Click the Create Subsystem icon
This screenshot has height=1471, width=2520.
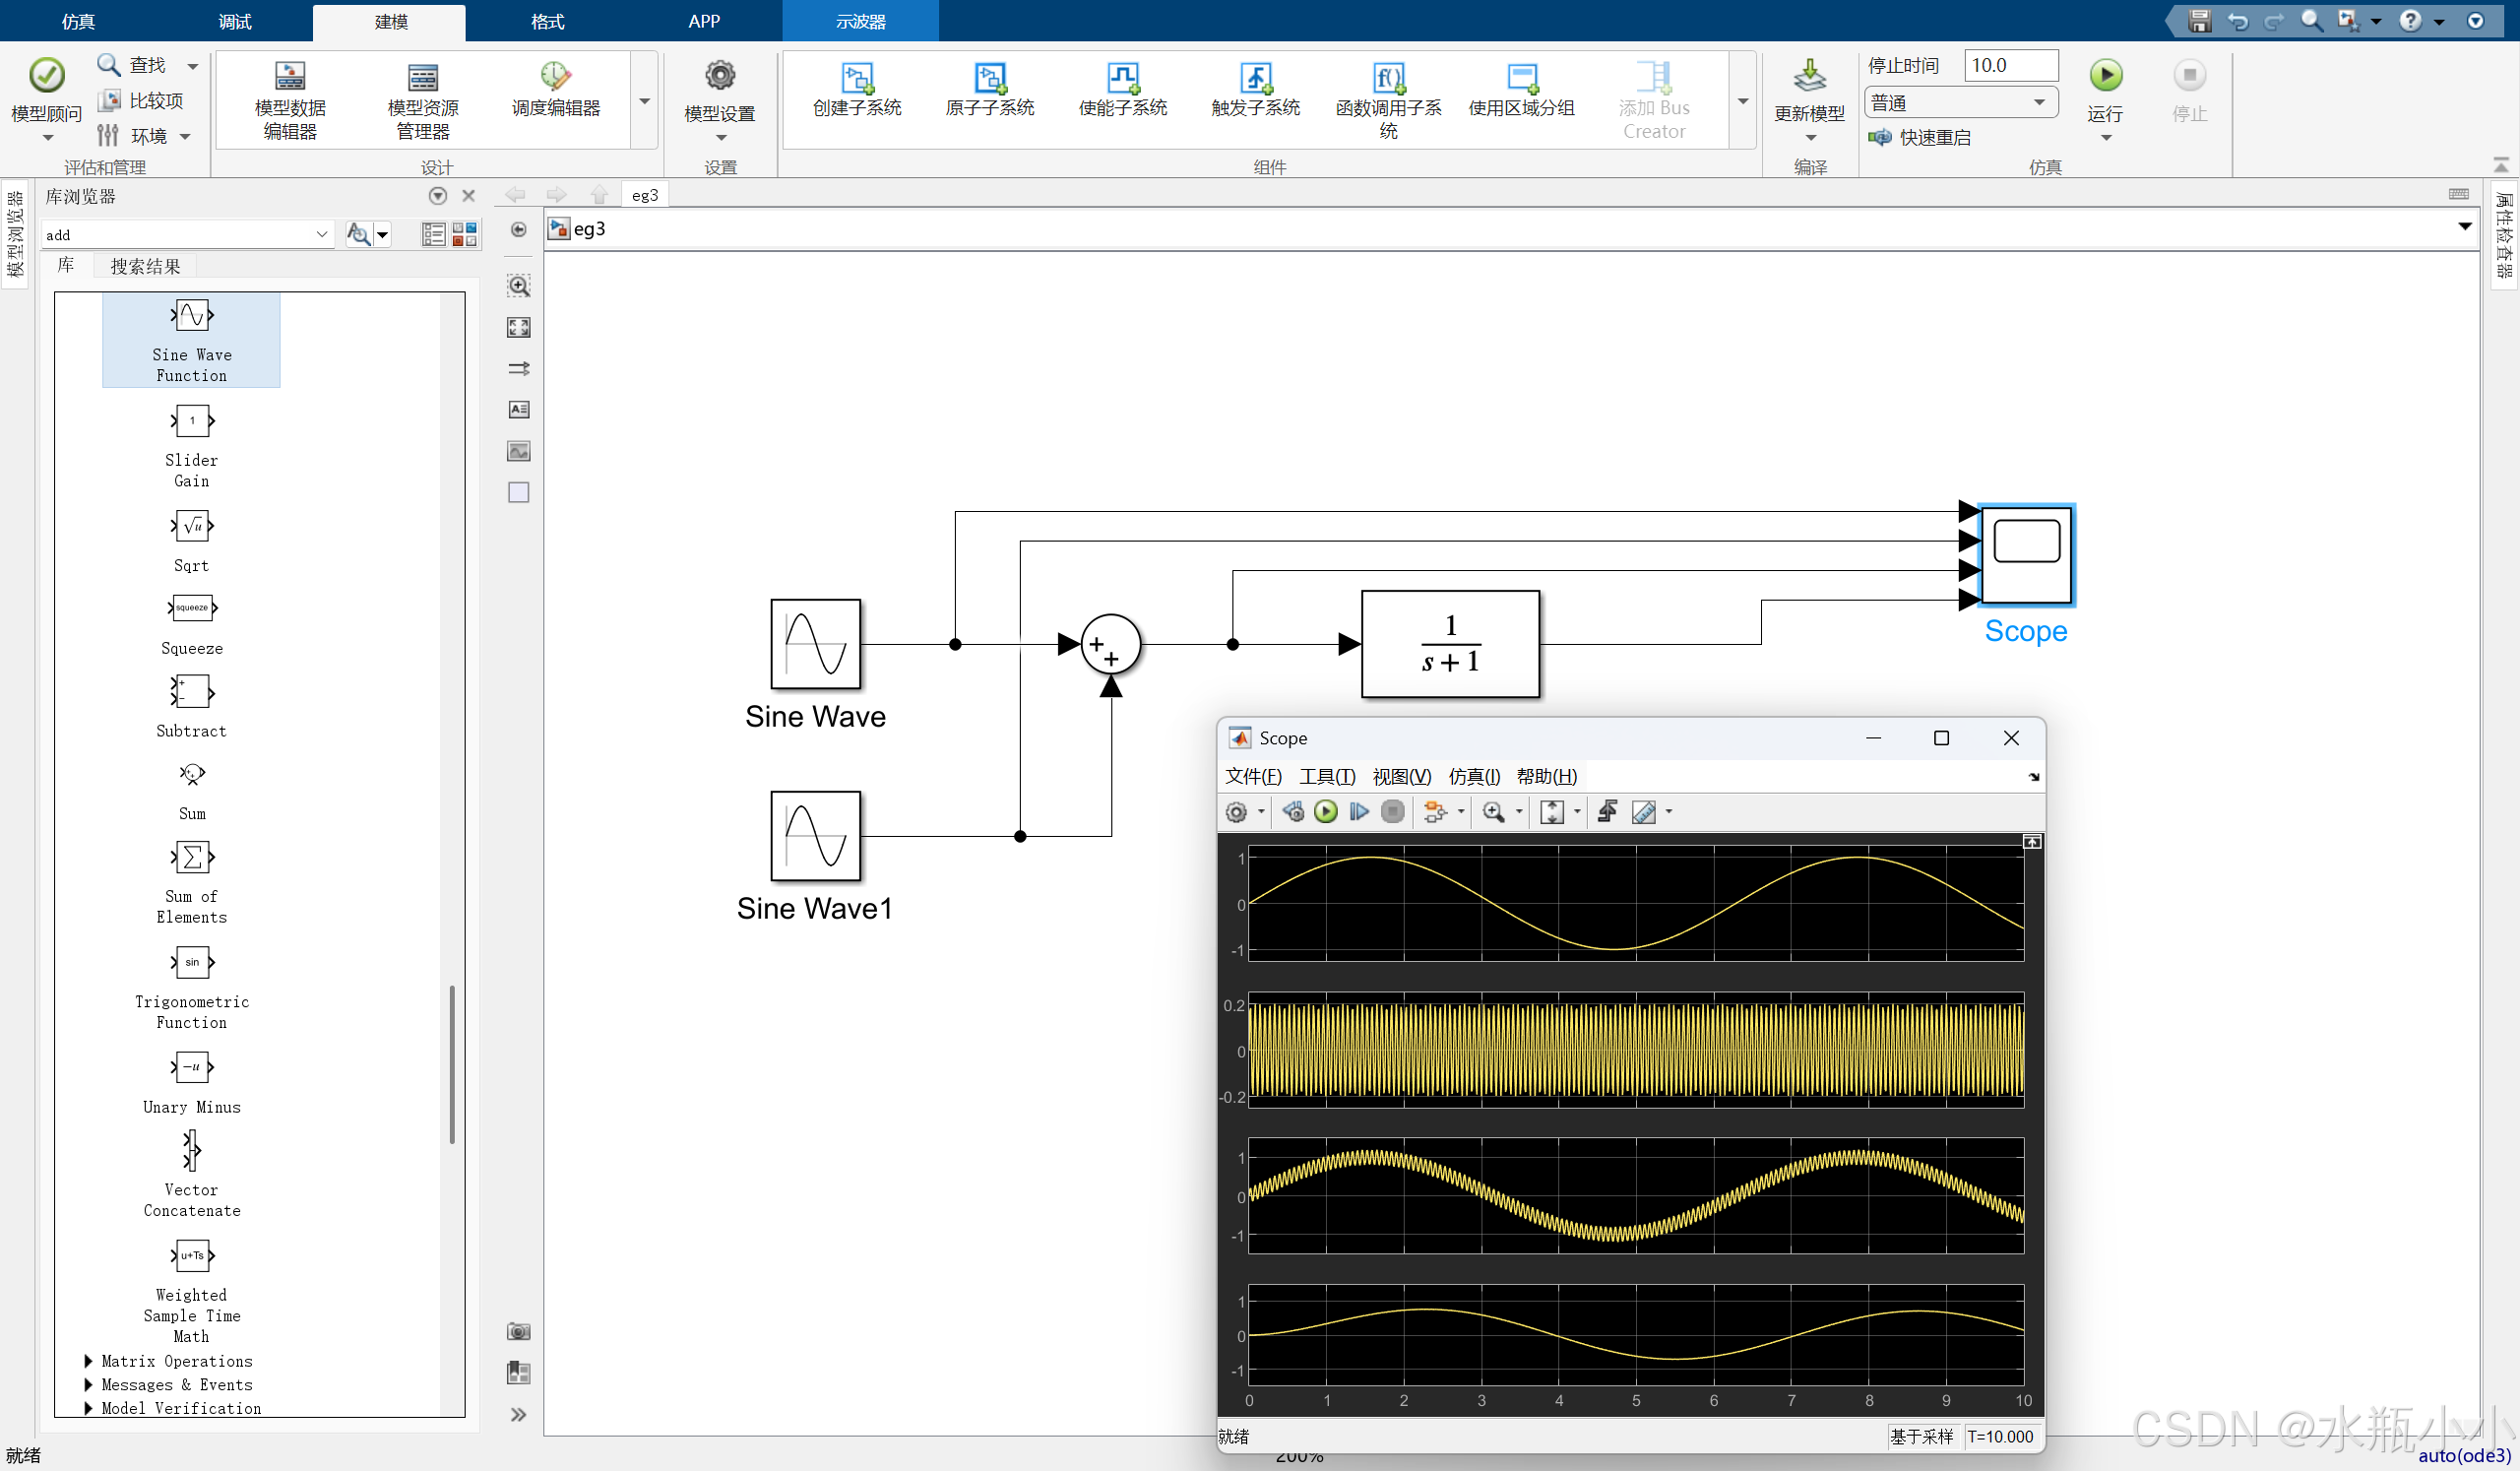coord(857,78)
